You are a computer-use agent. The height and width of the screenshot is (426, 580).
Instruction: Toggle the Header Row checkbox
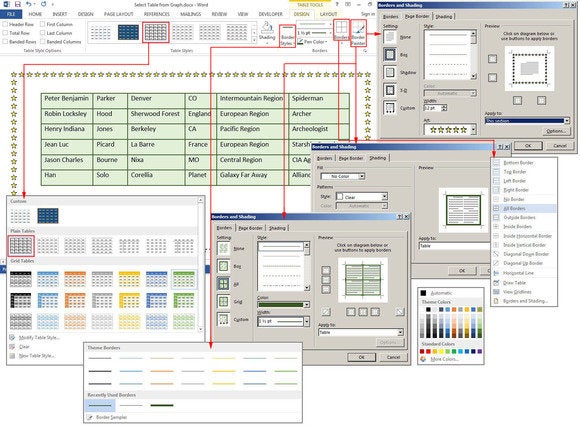[x=5, y=24]
